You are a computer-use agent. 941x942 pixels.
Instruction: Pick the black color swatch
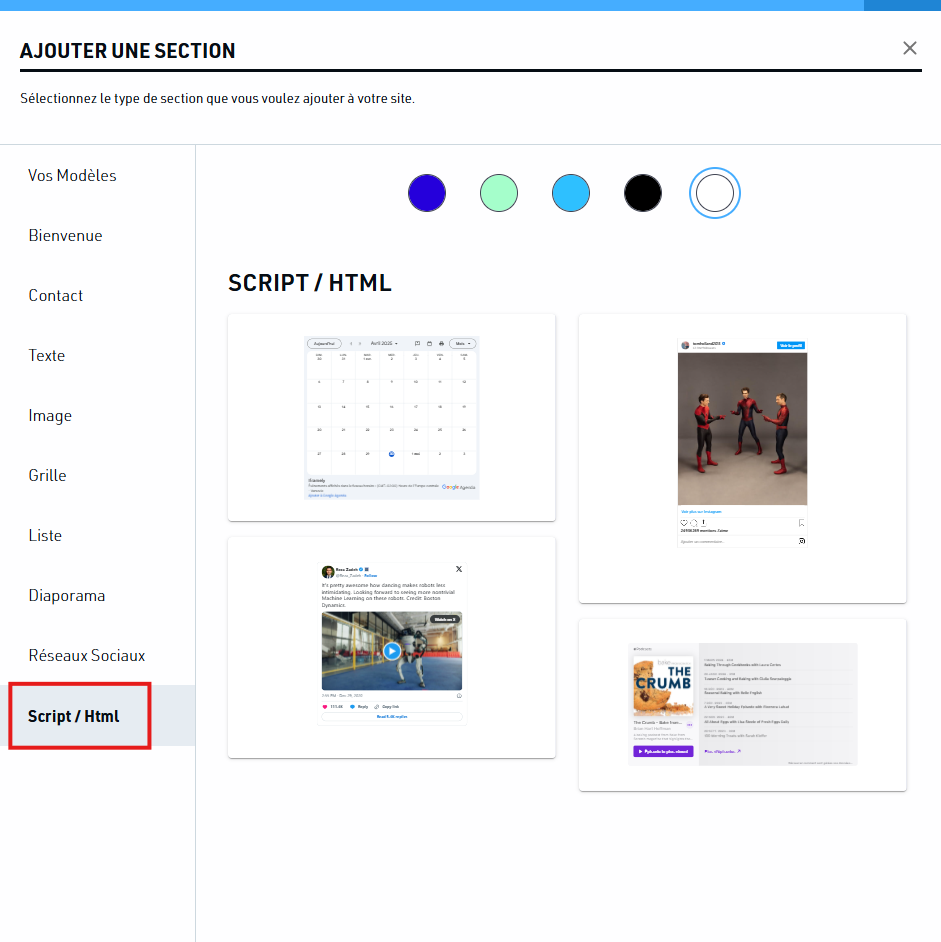643,193
